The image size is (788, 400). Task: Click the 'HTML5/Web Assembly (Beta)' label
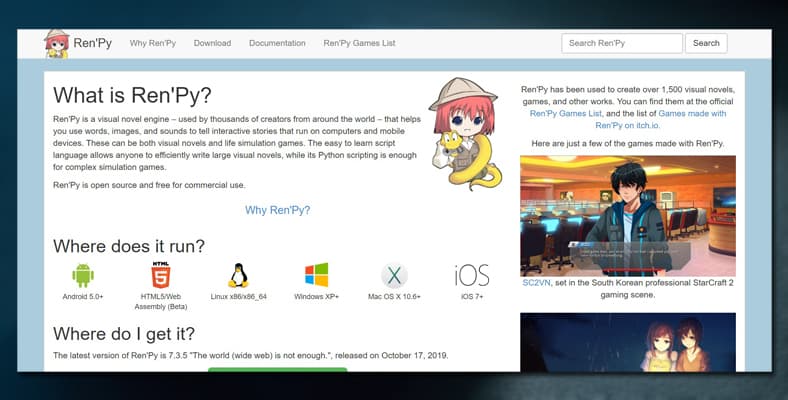161,302
